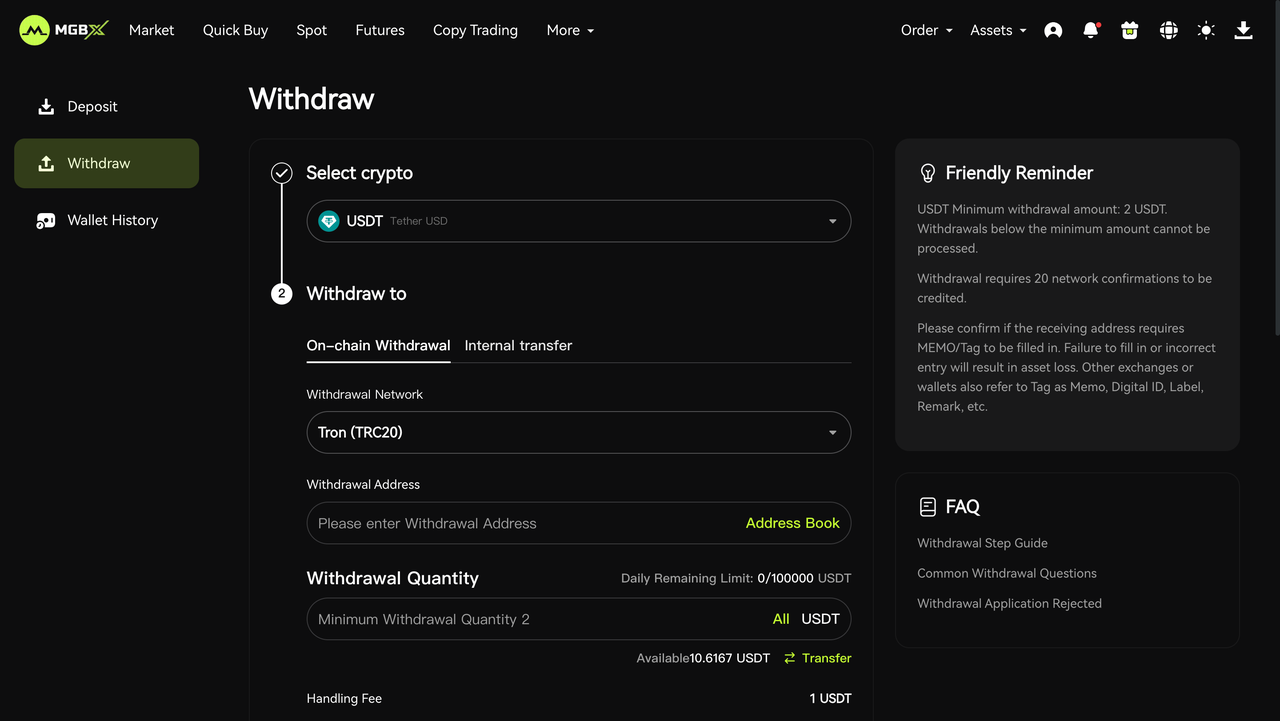
Task: Click the FAQ document icon
Action: click(x=928, y=507)
